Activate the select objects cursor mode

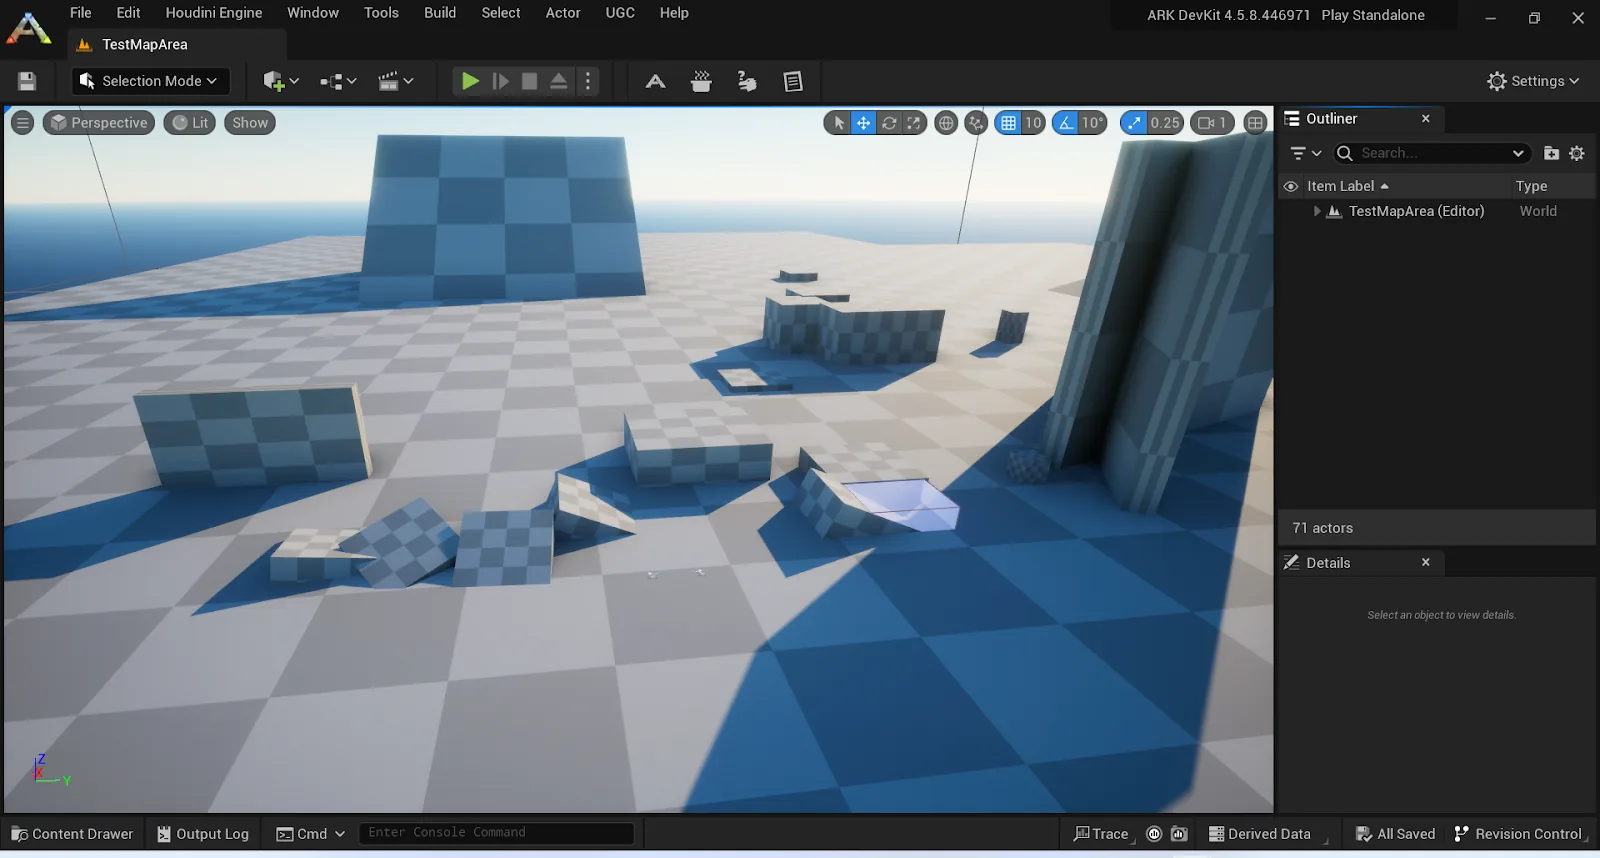pos(838,123)
